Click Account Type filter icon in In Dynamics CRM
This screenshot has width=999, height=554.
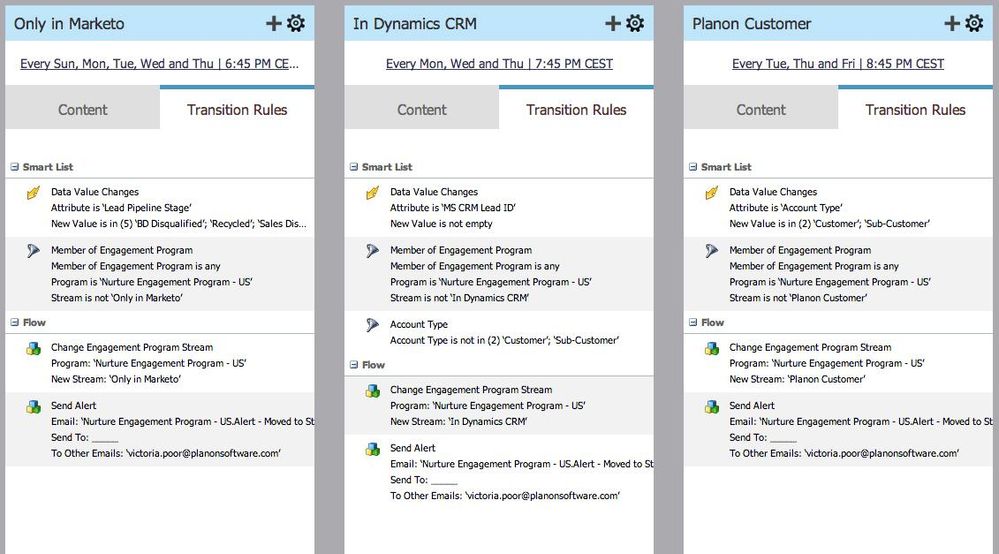pos(373,325)
